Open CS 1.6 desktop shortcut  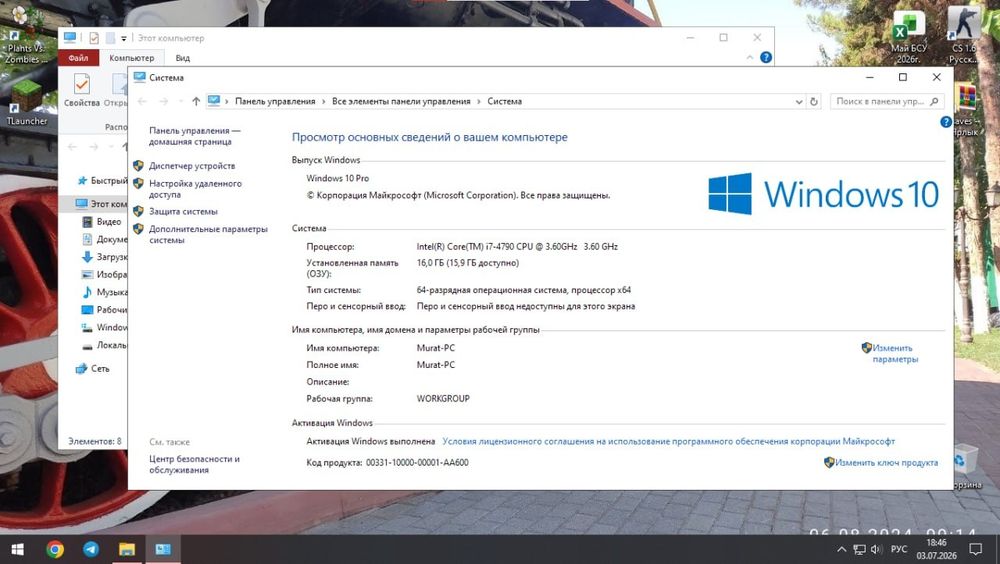coord(964,36)
